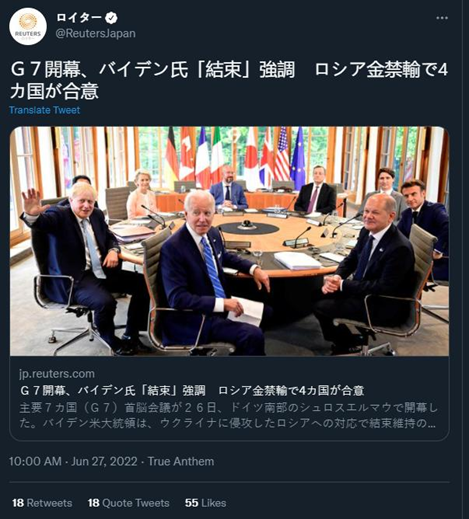Click the link card headline title
The image size is (469, 519).
[192, 390]
